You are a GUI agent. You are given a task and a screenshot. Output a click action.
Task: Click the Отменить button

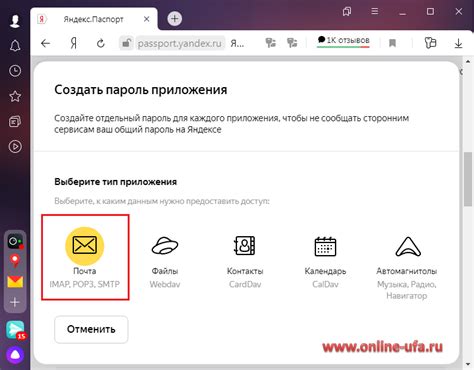[x=91, y=329]
